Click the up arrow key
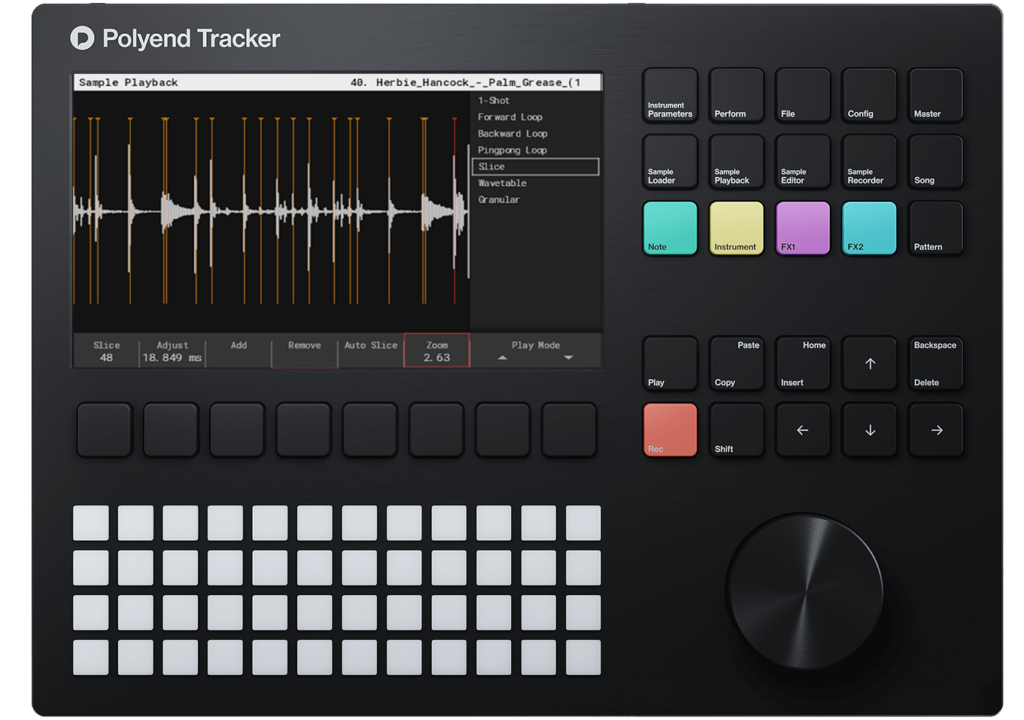 tap(869, 363)
